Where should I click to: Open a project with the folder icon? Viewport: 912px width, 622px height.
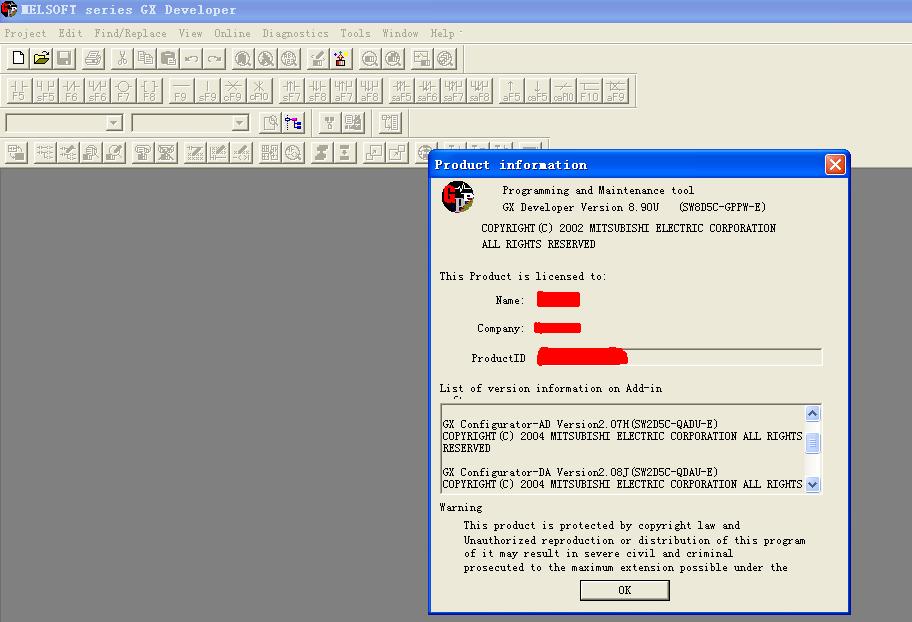pyautogui.click(x=41, y=59)
